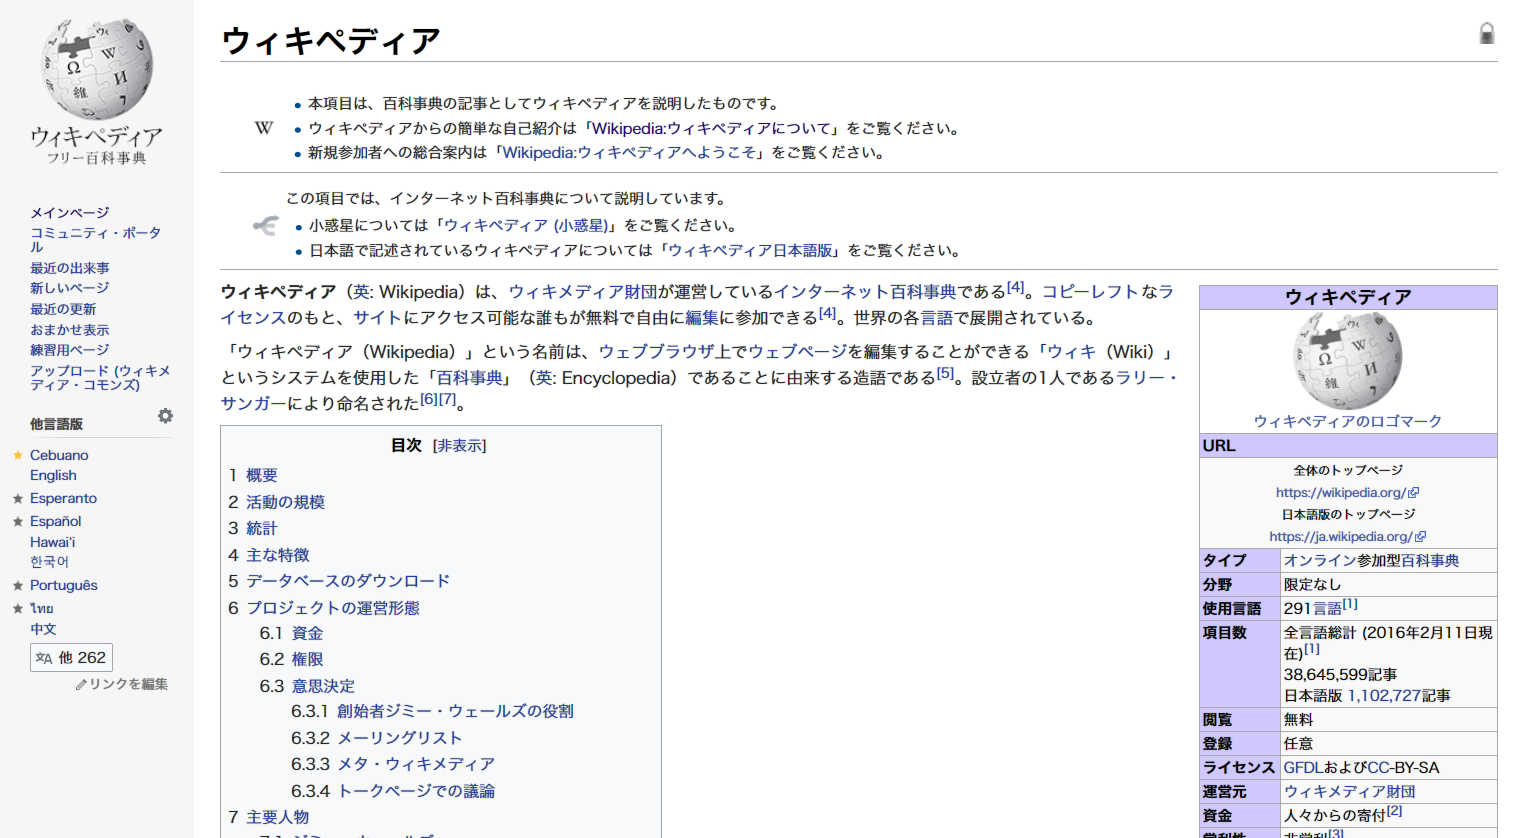
Task: Open ウェブブラウザ link in second paragraph
Action: [x=656, y=352]
